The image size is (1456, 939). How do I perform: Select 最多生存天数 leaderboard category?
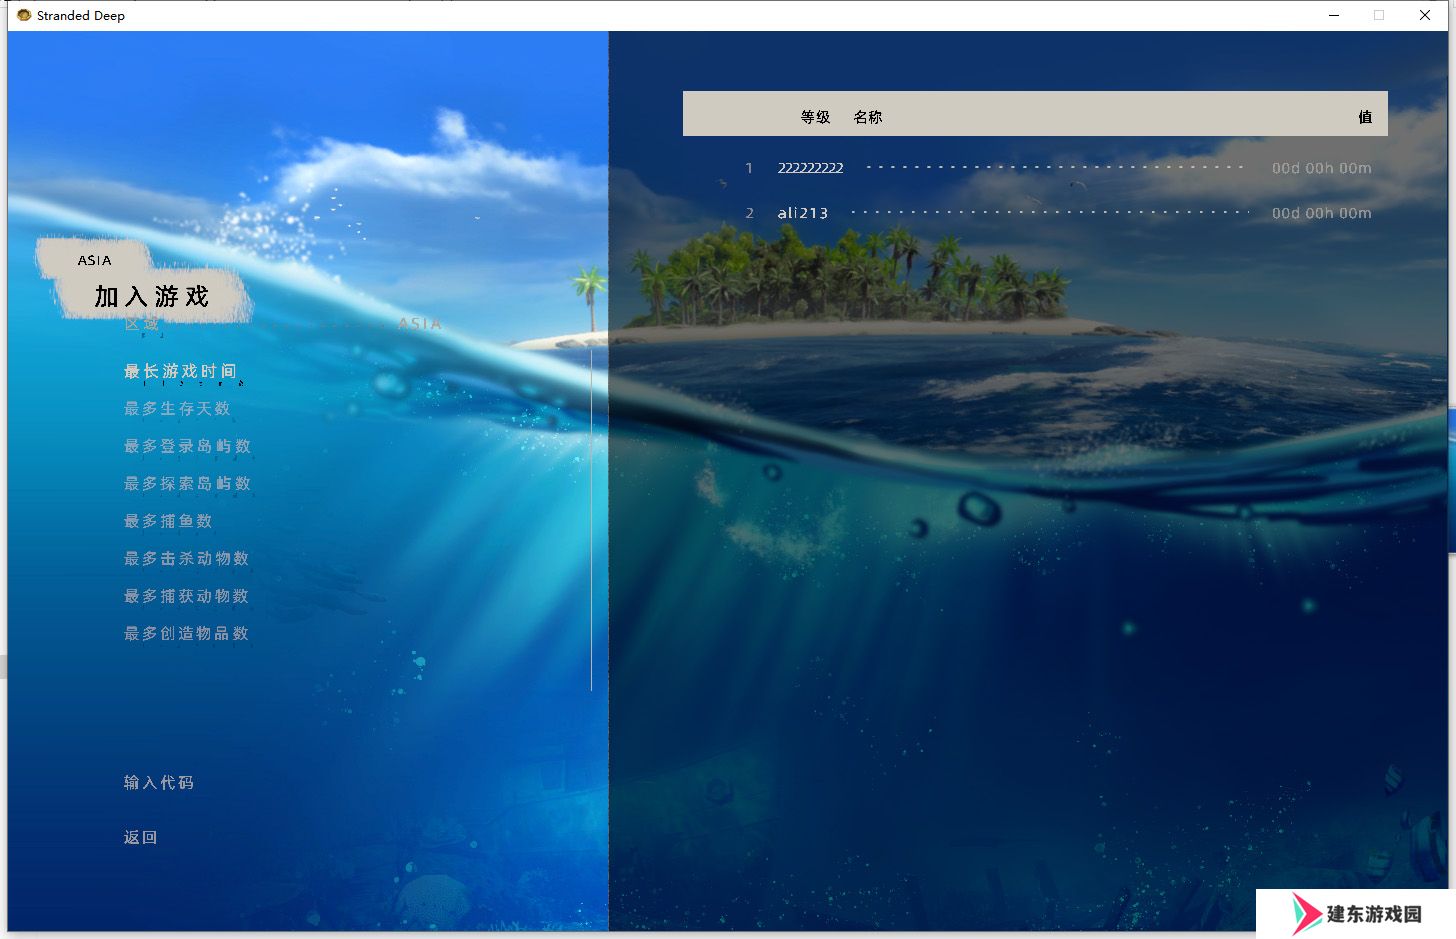coord(177,409)
